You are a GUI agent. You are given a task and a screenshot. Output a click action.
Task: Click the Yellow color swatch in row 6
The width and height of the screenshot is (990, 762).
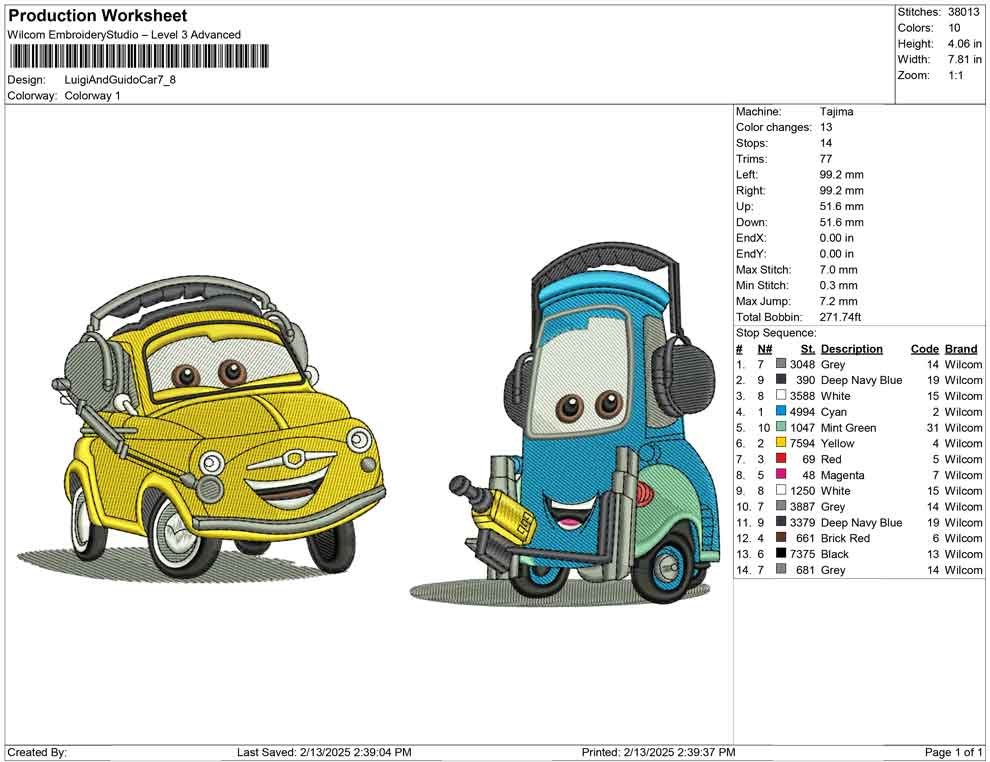[x=781, y=443]
